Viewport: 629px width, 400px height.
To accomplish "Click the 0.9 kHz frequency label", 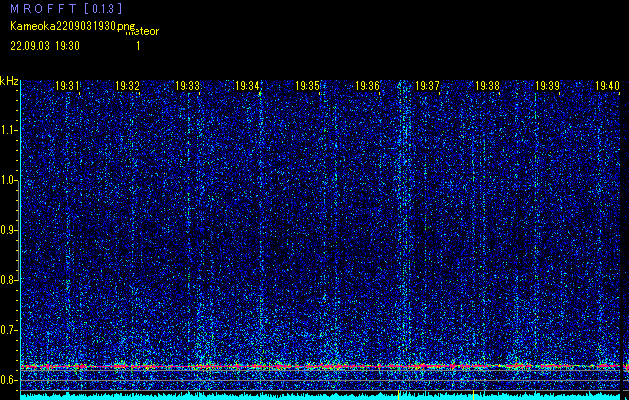I will (x=9, y=230).
